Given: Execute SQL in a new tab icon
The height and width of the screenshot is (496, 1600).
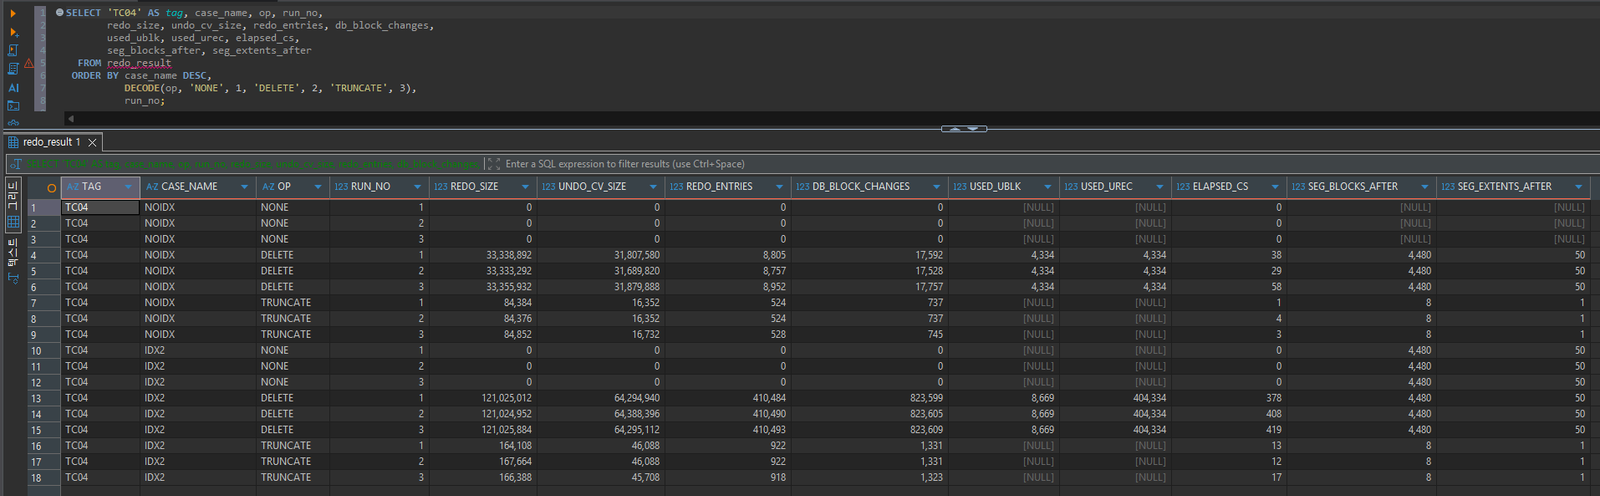Looking at the screenshot, I should coord(13,32).
